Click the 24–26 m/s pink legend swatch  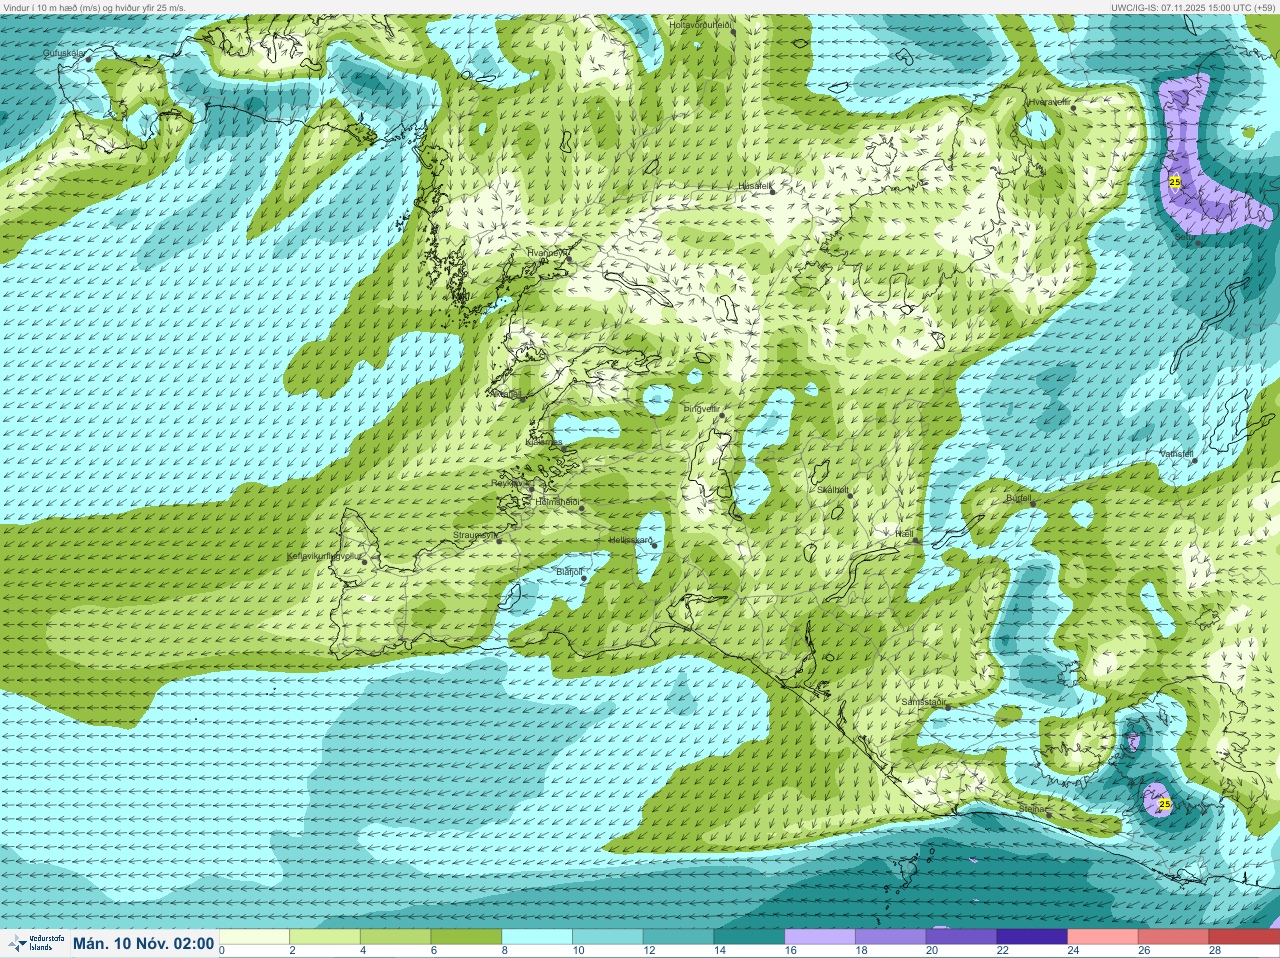(x=1103, y=937)
